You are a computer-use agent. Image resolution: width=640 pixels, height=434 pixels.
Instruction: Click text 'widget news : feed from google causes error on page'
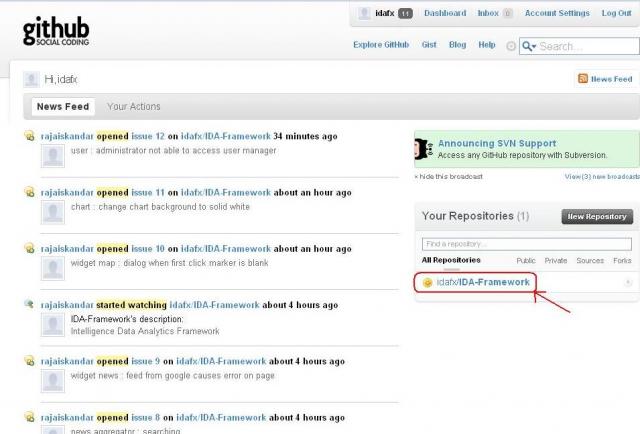(173, 376)
